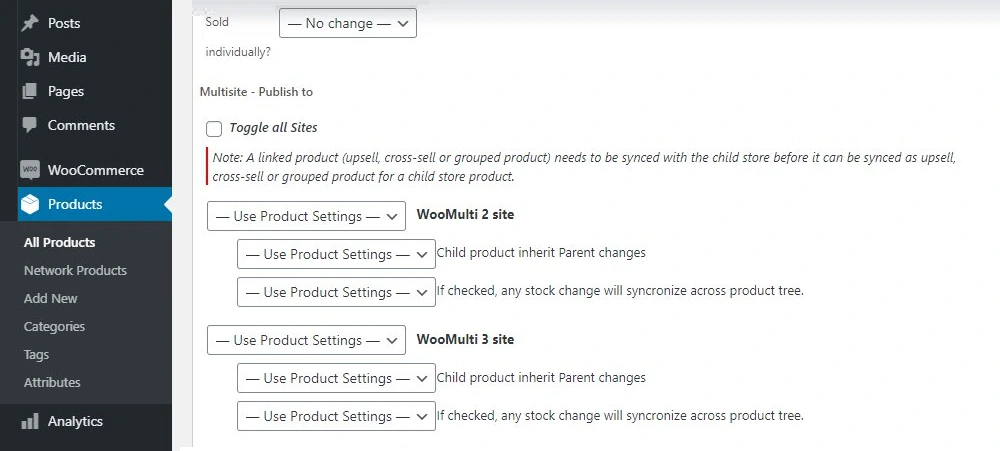Click the WooCommerce logo icon

coord(30,170)
